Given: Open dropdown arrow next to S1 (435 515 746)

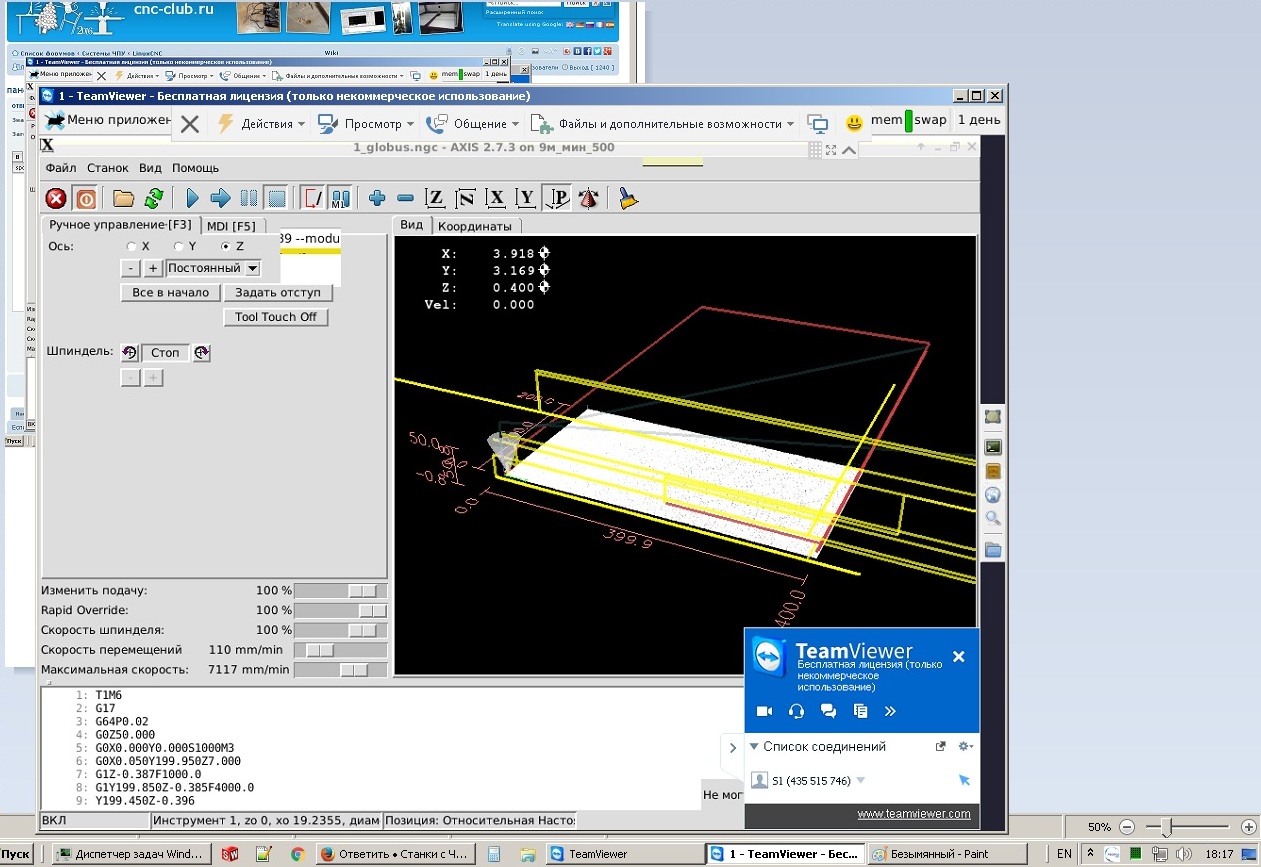Looking at the screenshot, I should 861,781.
